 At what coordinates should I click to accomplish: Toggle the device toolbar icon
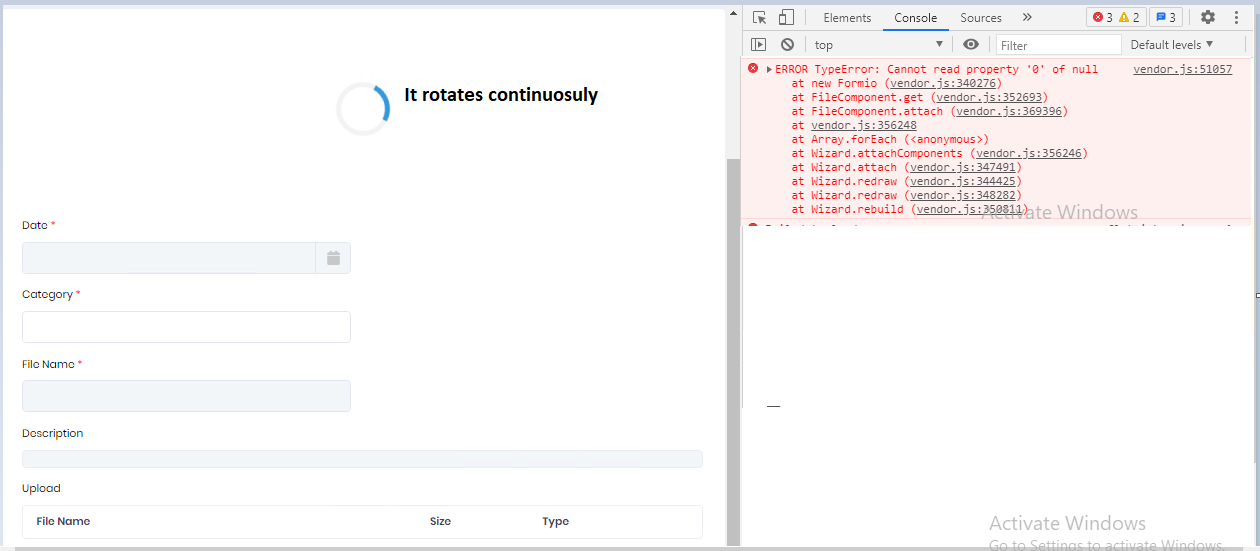[x=786, y=17]
